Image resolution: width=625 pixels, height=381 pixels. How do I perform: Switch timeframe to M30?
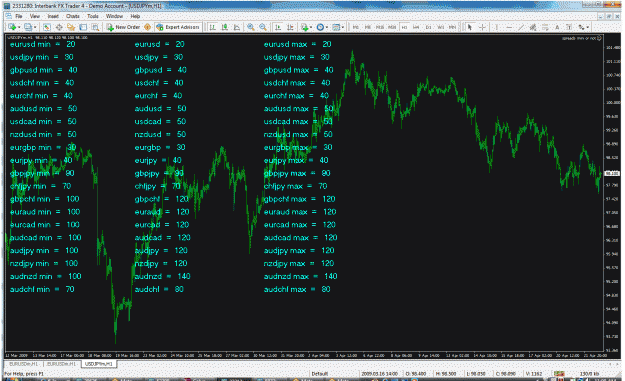[x=392, y=27]
